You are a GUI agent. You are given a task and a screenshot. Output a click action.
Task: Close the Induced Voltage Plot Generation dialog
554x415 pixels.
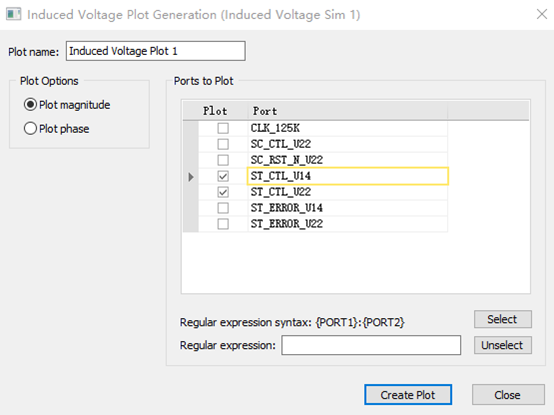(x=542, y=14)
